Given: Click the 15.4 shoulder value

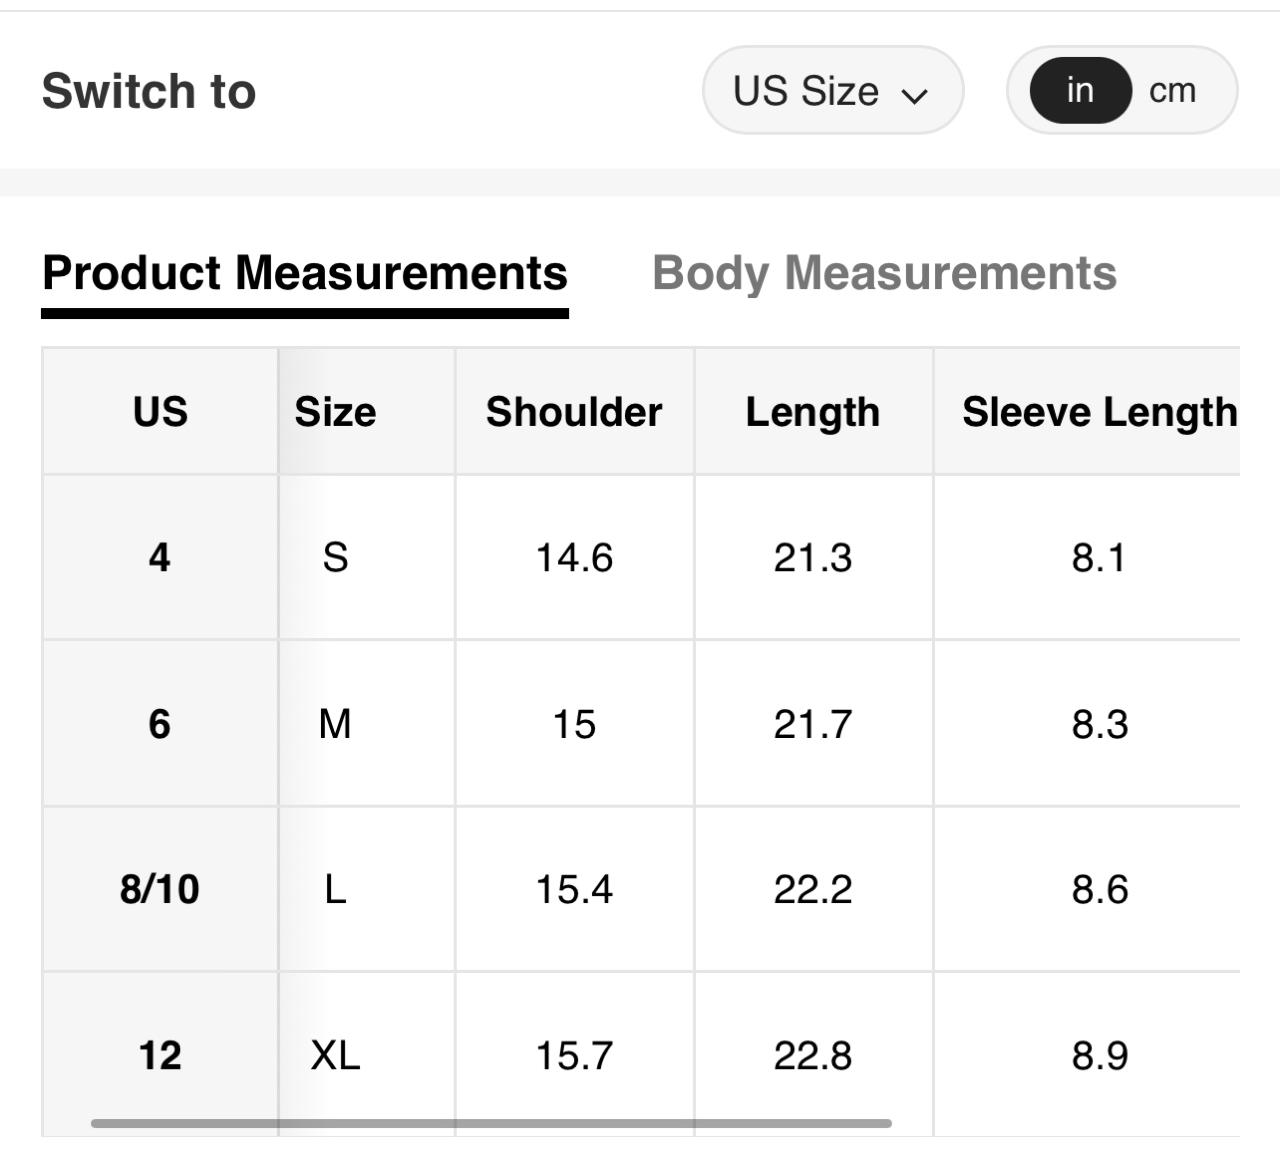Looking at the screenshot, I should 574,889.
